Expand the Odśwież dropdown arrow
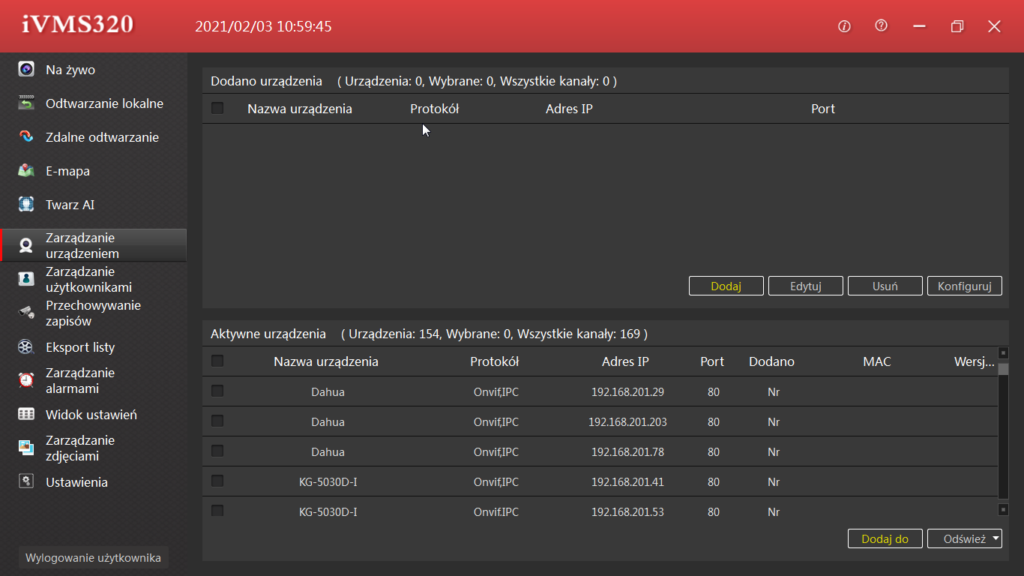This screenshot has height=576, width=1024. coord(996,539)
